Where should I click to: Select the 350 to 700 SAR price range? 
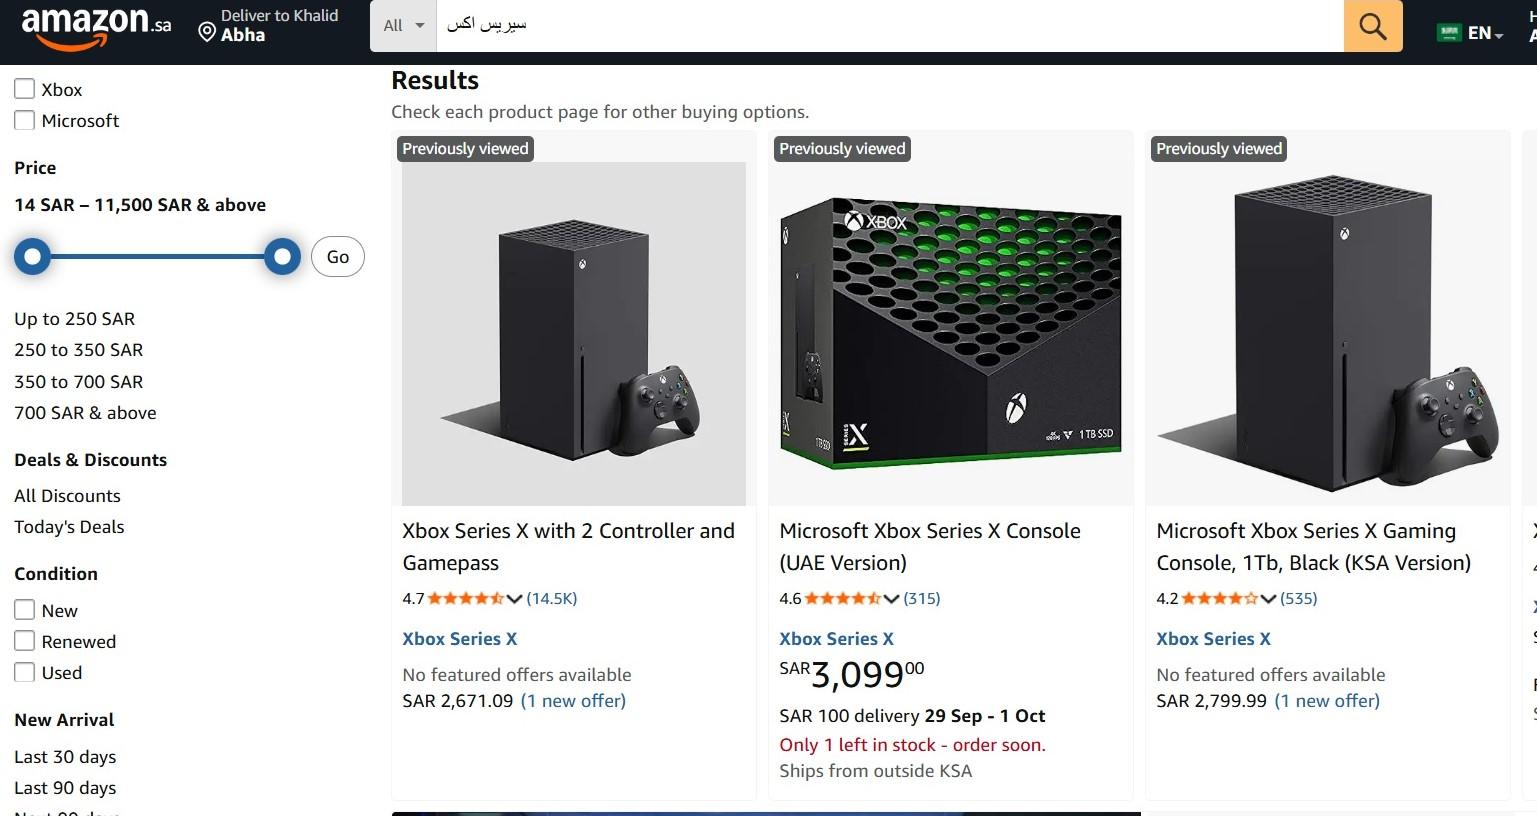click(79, 382)
